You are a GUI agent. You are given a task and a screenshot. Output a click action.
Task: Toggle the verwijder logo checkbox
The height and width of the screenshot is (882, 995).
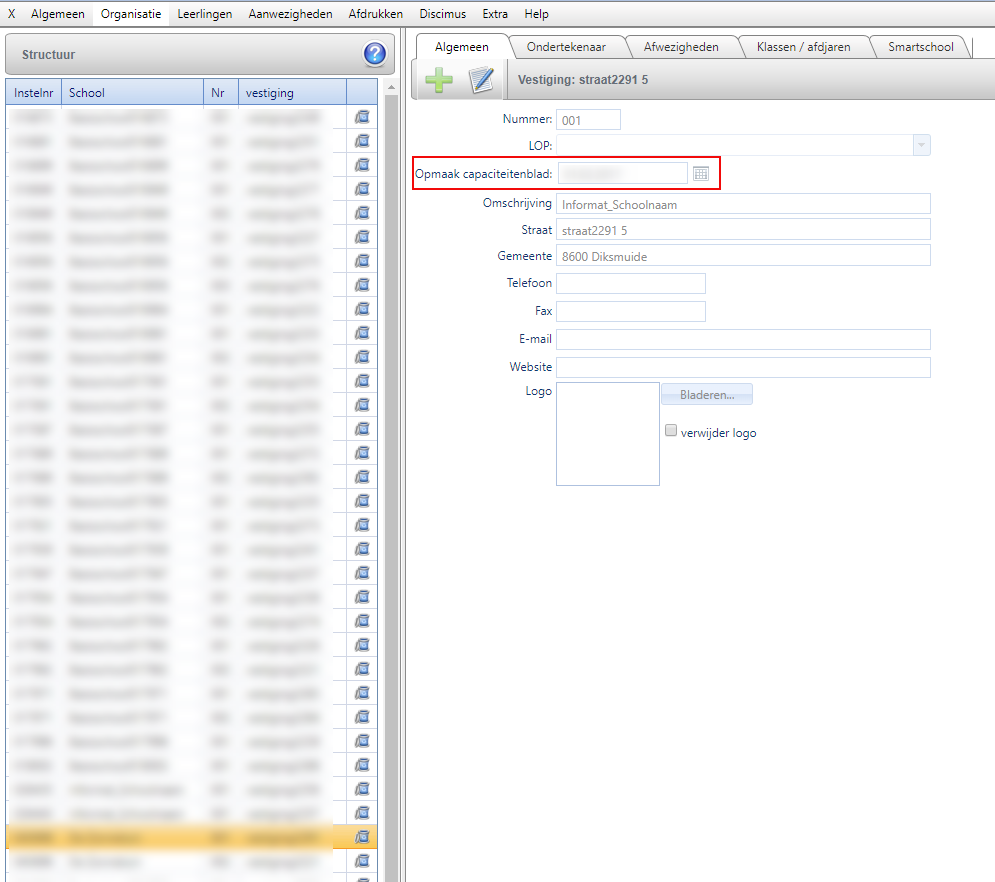coord(671,431)
